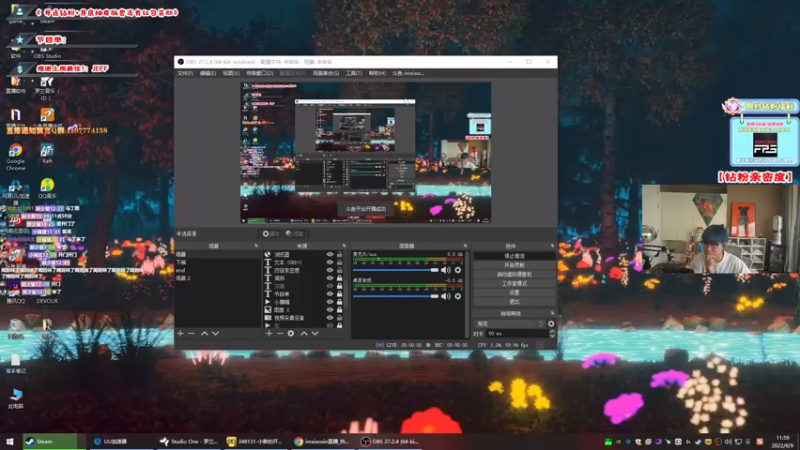The height and width of the screenshot is (450, 800).
Task: Toggle lock on the 周榜 source
Action: [x=339, y=278]
